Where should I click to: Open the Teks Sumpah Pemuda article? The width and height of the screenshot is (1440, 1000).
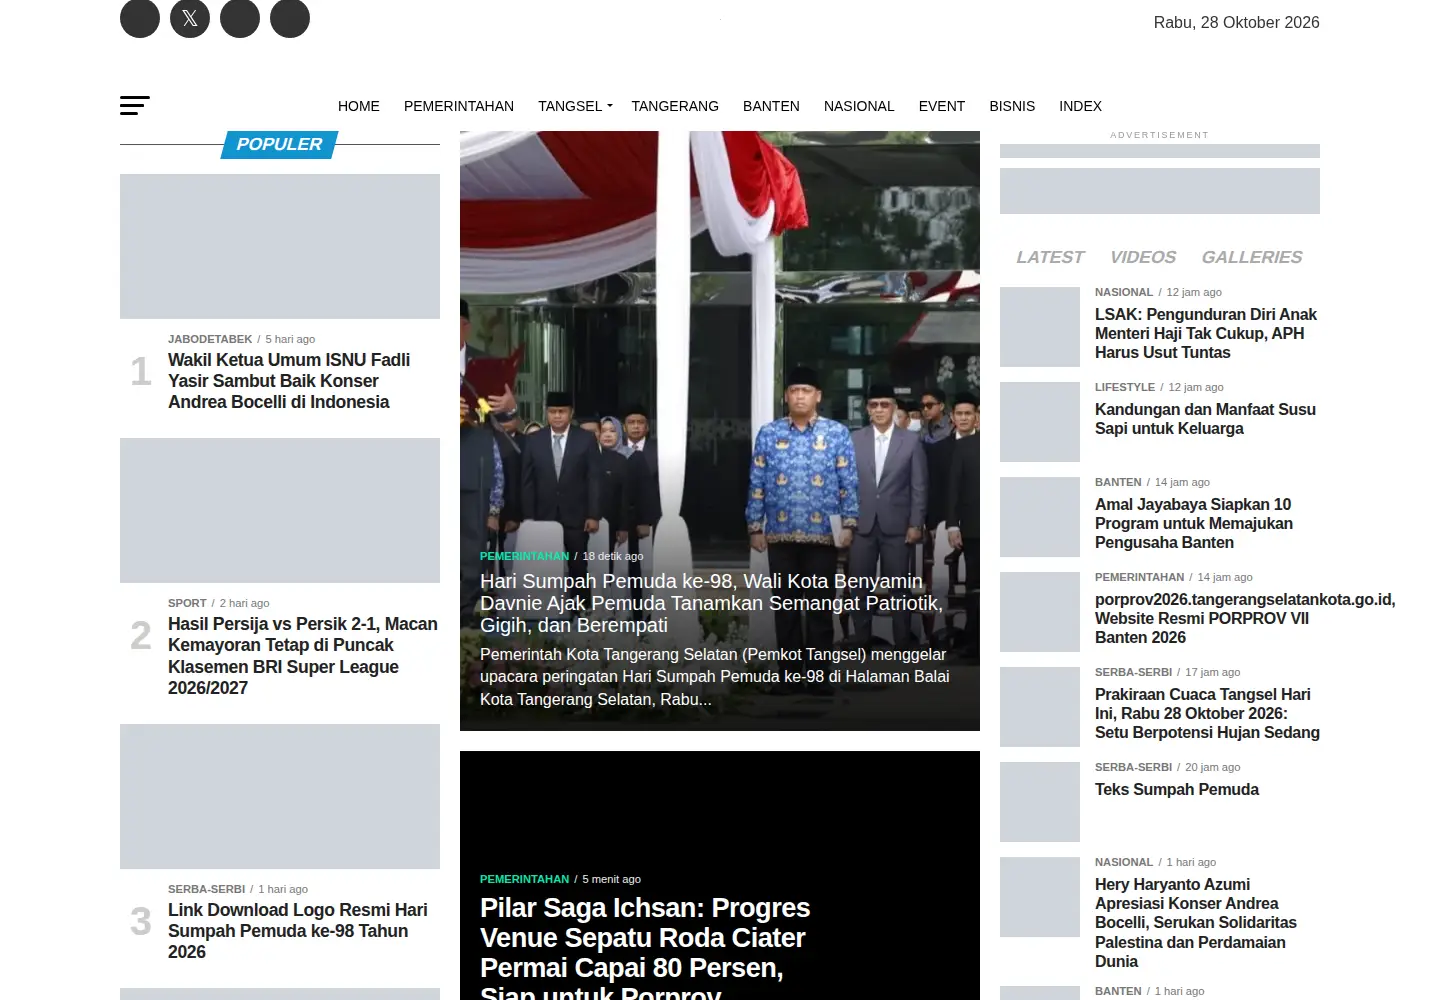coord(1177,789)
